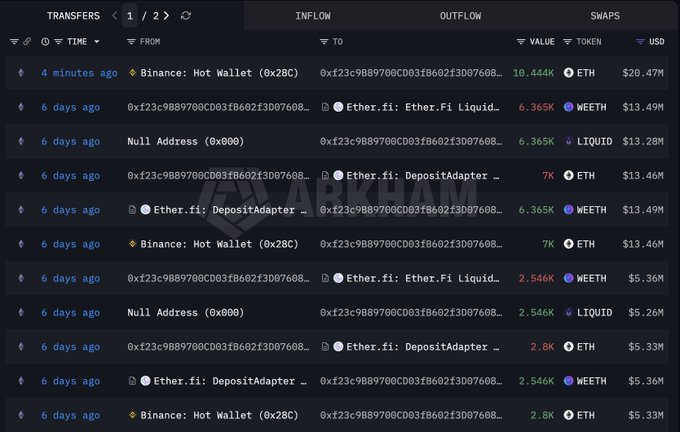The image size is (680, 432).
Task: Open the TO column filter
Action: (324, 42)
